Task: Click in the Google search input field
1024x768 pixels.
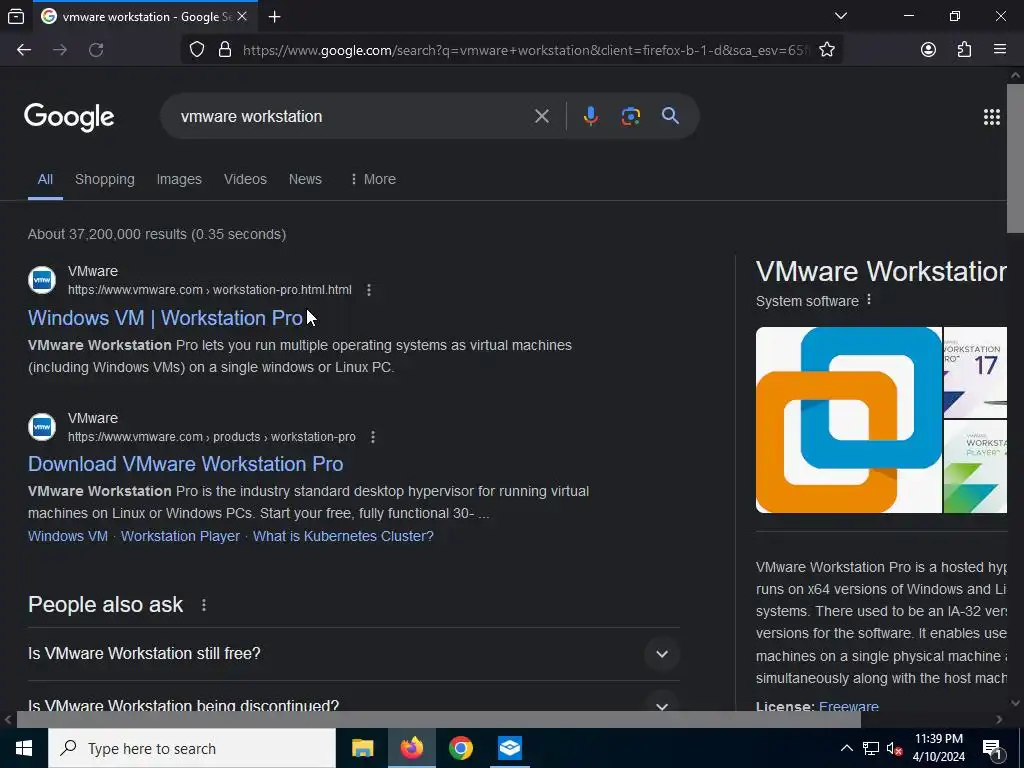Action: point(353,116)
